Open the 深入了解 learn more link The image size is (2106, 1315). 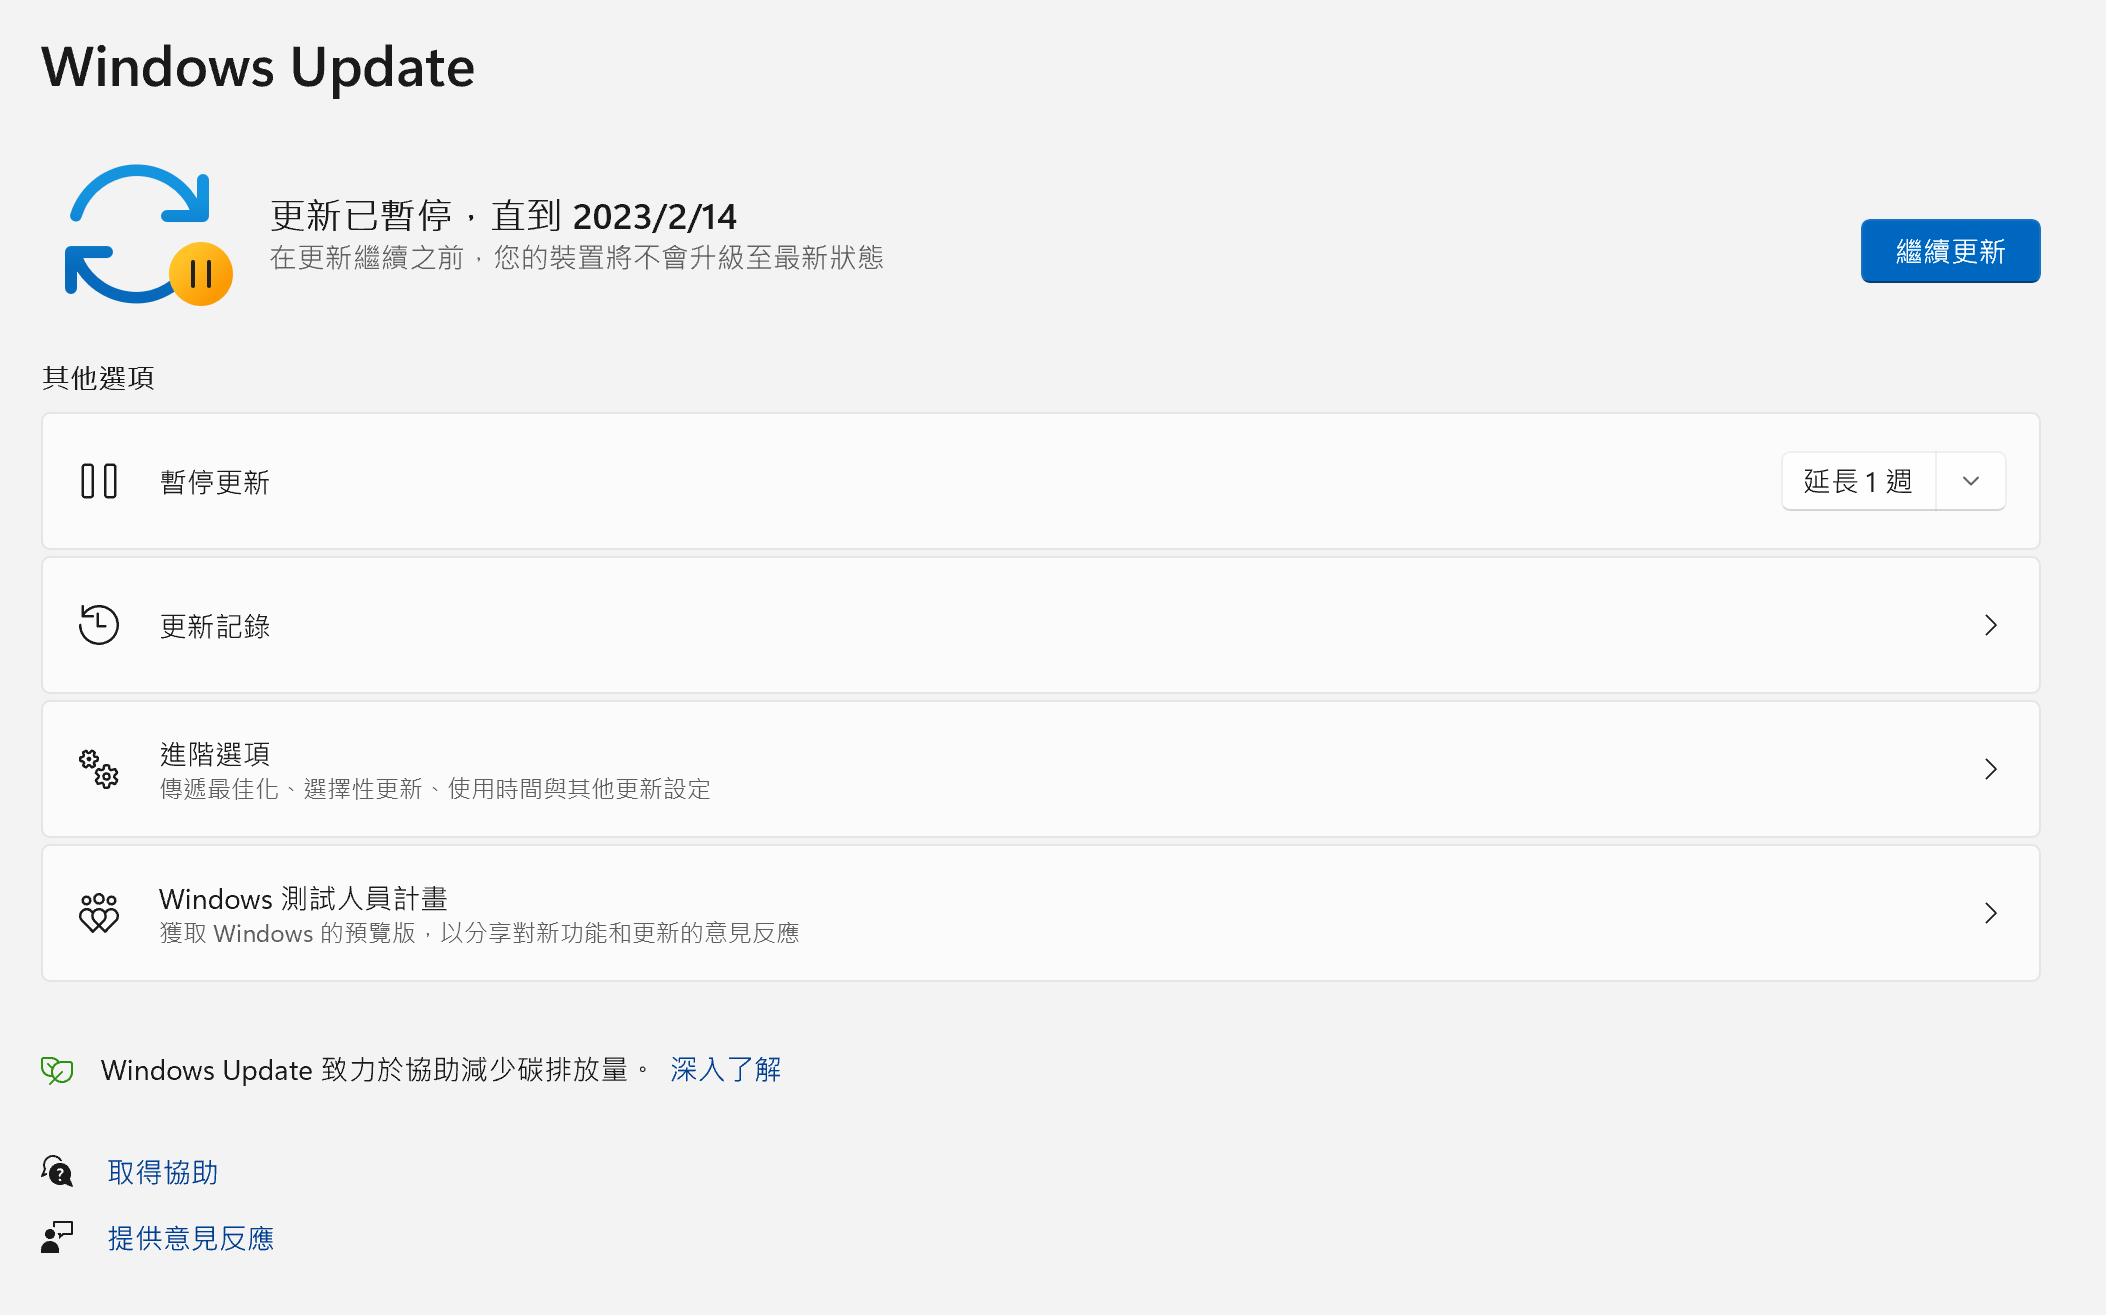(725, 1070)
